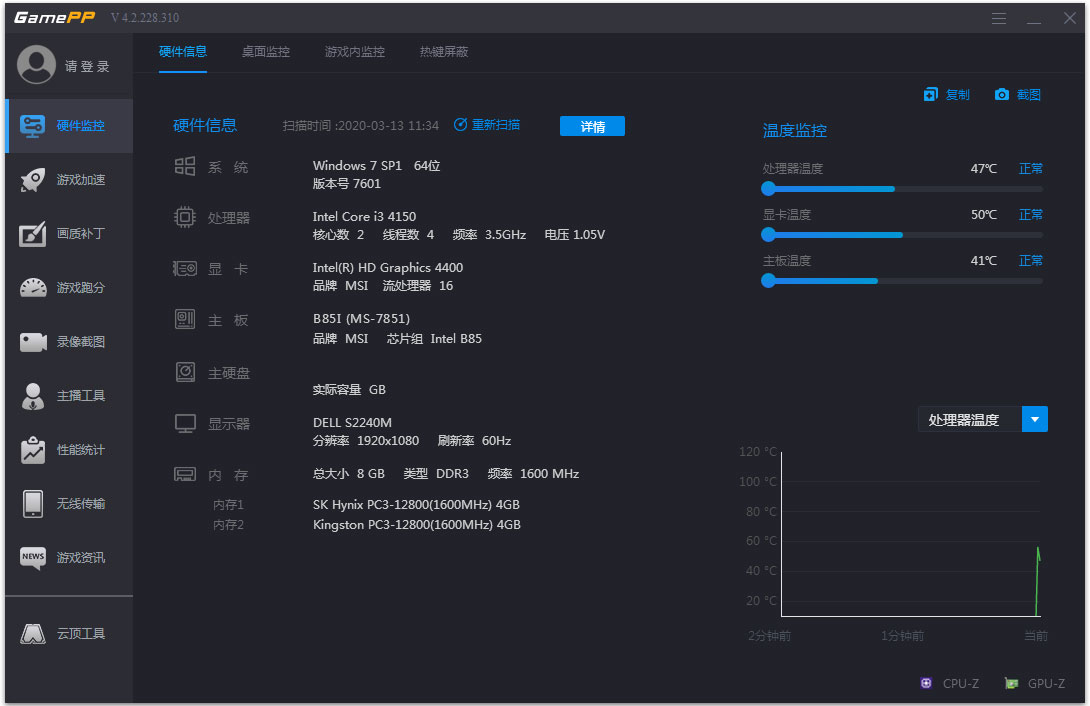Image resolution: width=1090 pixels, height=706 pixels.
Task: Open 游戏加速 rocket icon in sidebar
Action: 33,179
